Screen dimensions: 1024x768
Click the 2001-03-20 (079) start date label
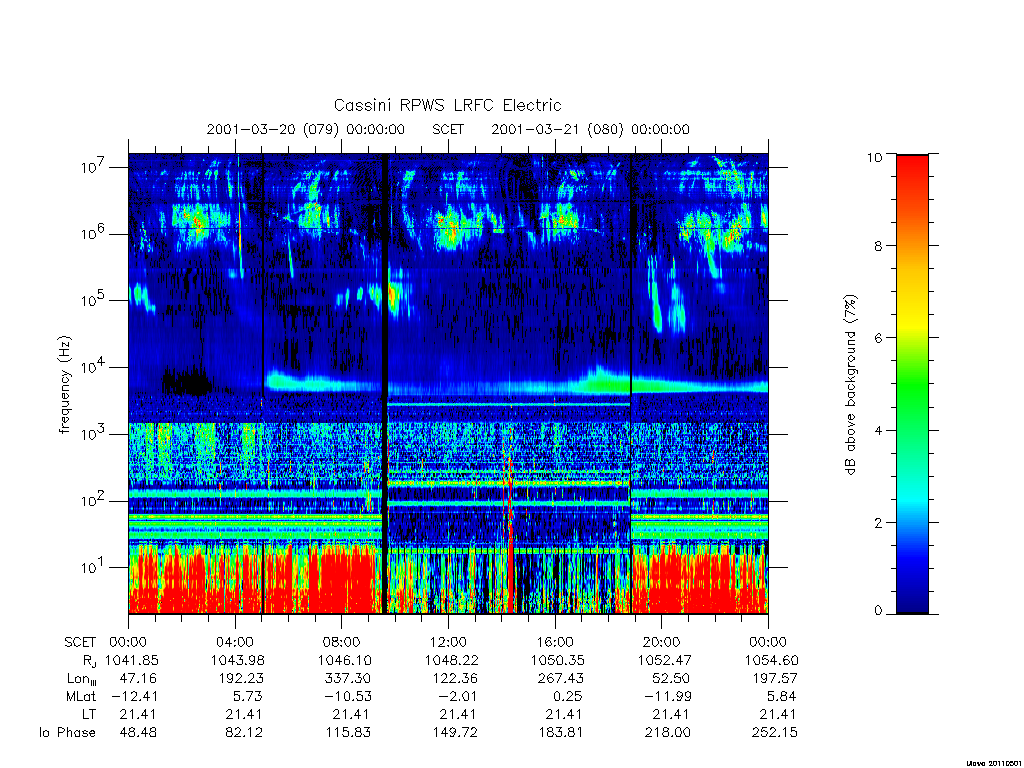coord(306,129)
